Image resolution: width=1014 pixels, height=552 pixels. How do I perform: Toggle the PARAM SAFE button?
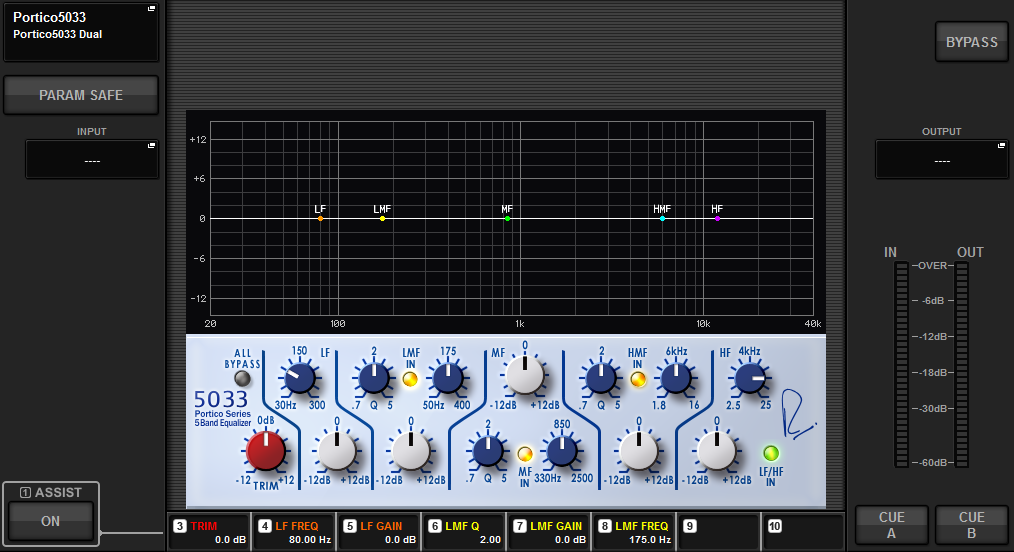click(81, 95)
